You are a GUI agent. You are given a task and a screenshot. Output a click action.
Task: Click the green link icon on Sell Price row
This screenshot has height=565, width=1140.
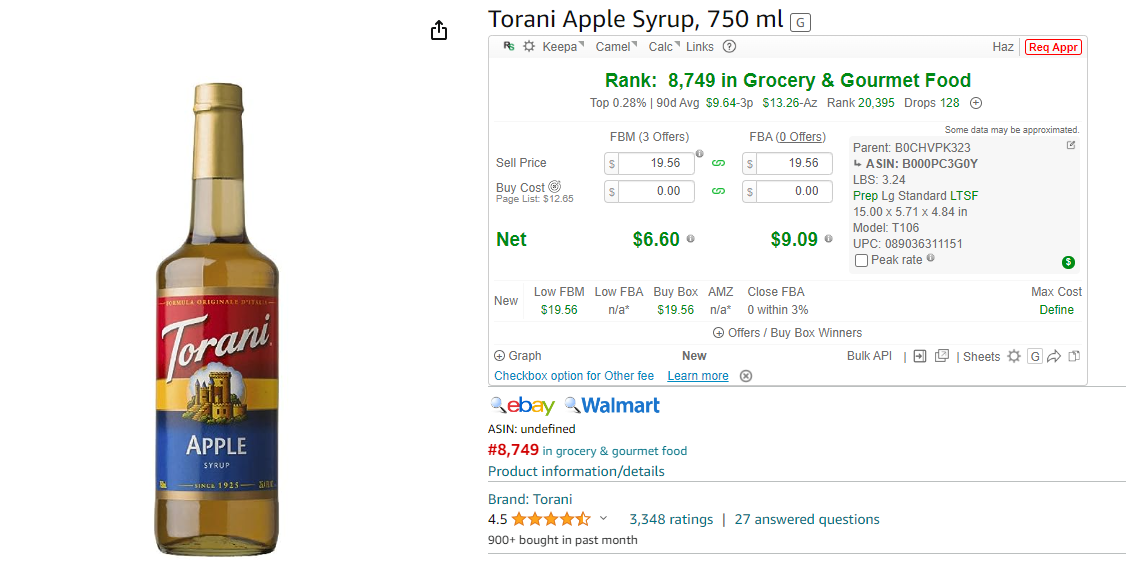click(718, 163)
